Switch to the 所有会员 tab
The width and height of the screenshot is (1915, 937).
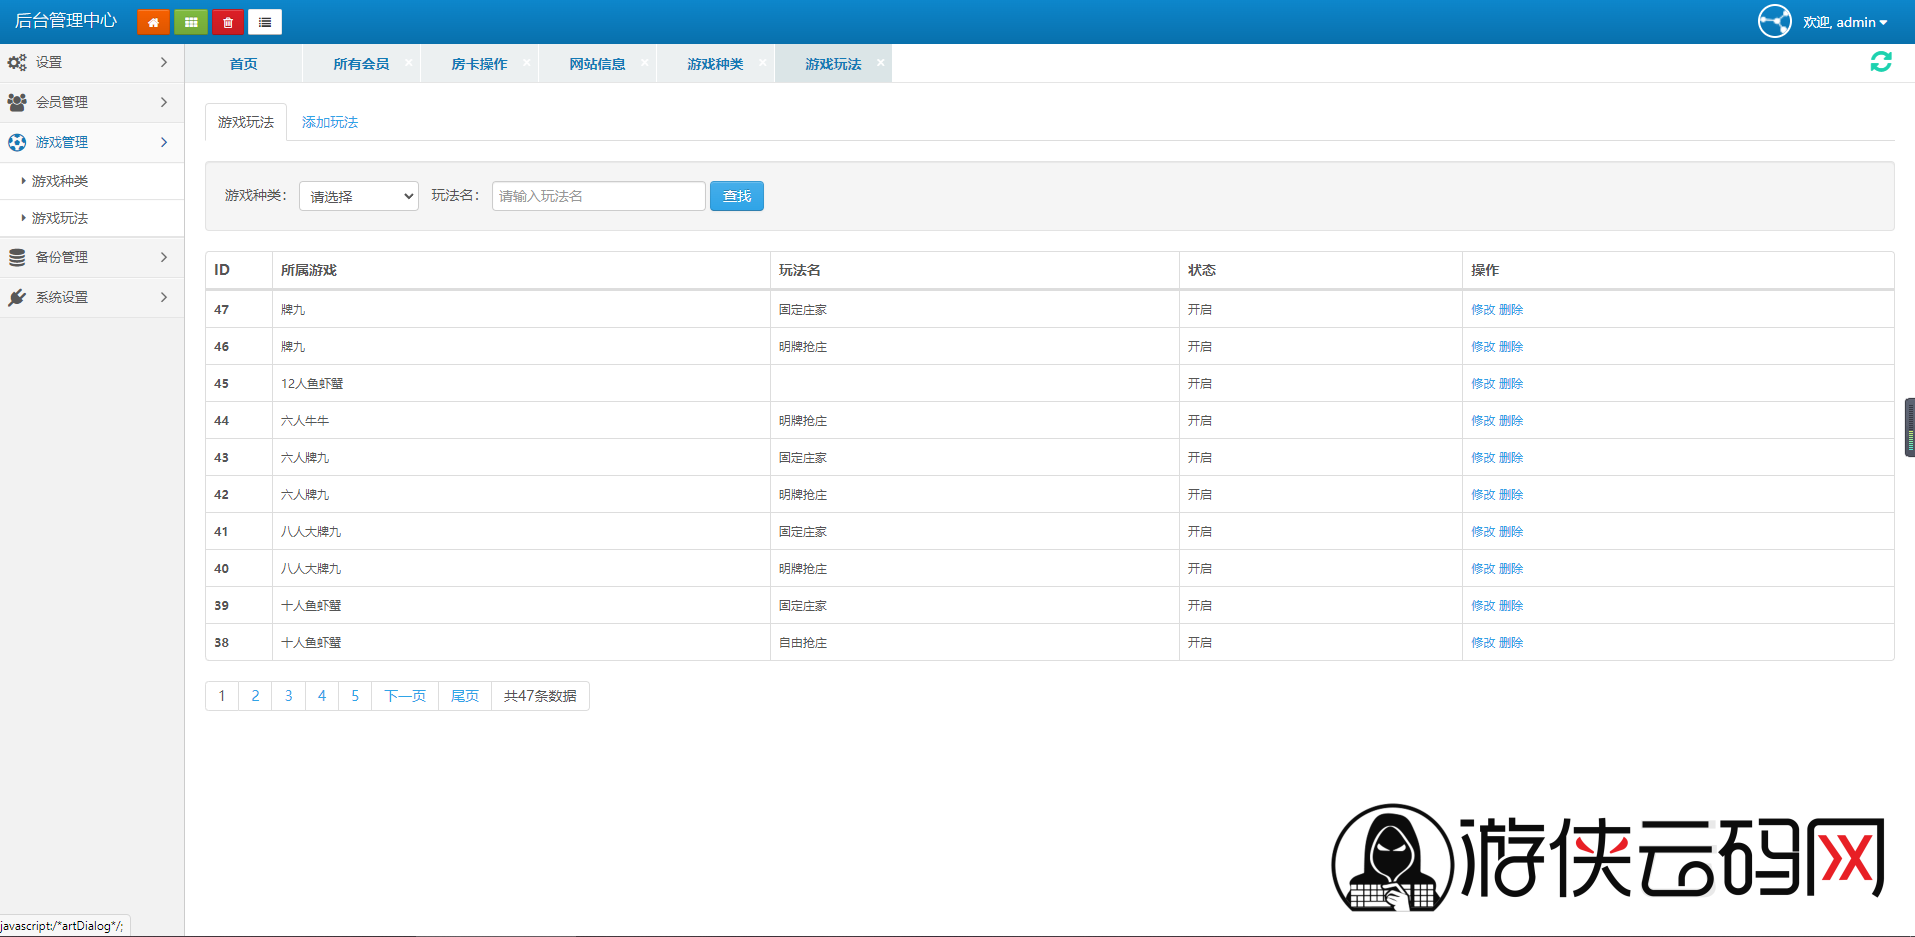(x=361, y=64)
